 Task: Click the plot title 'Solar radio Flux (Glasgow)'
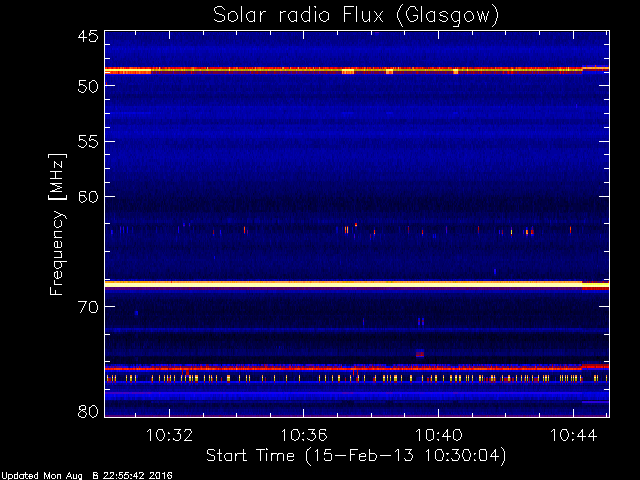[x=356, y=16]
